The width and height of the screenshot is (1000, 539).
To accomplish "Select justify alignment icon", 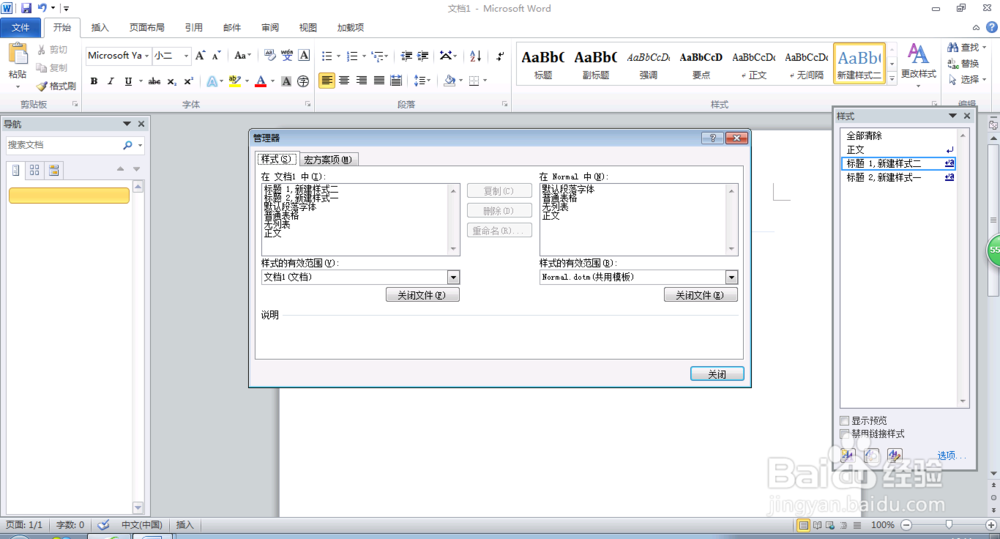I will 379,80.
